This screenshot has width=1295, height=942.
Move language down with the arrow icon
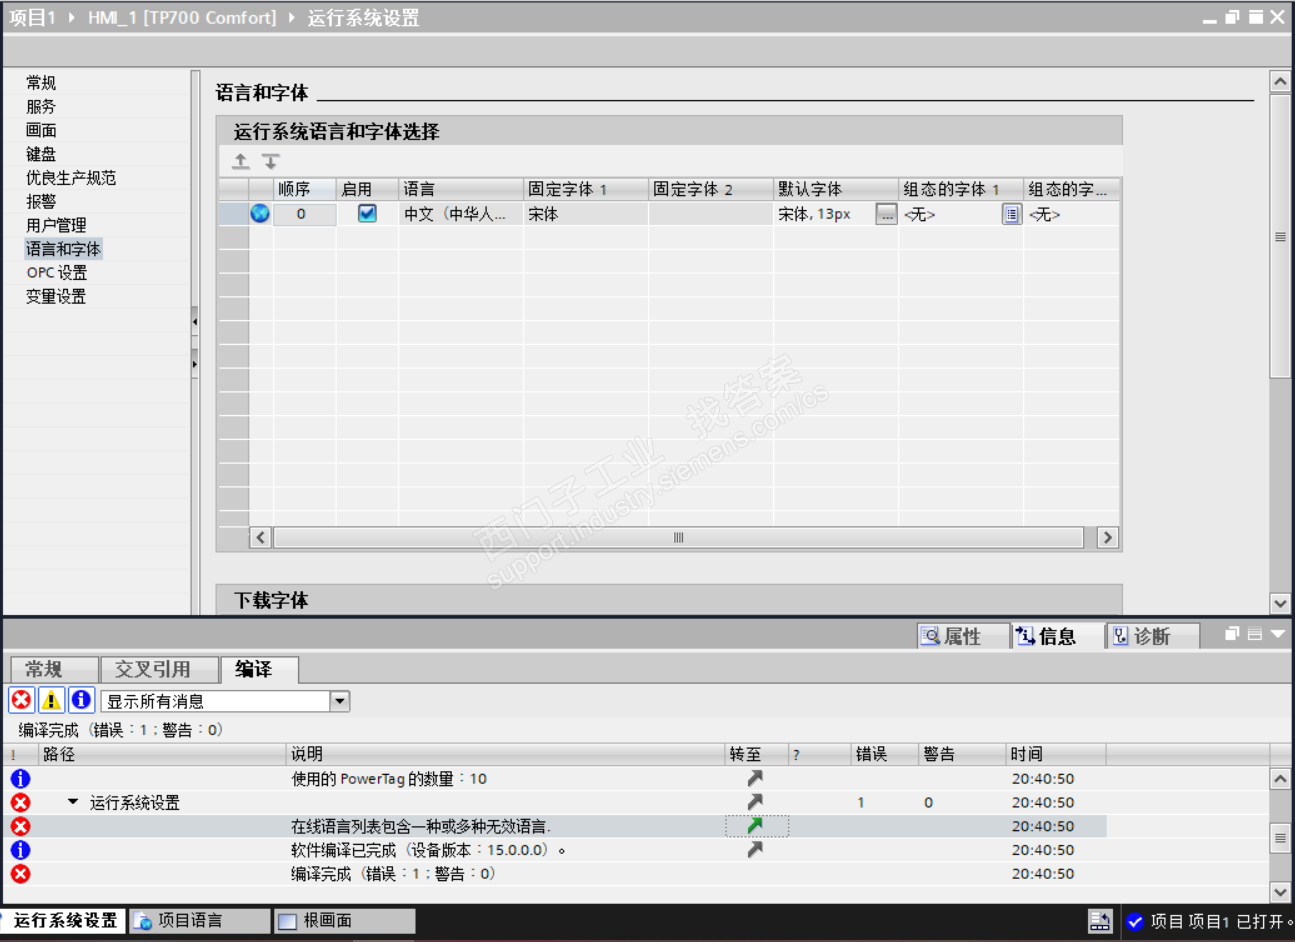click(x=271, y=161)
